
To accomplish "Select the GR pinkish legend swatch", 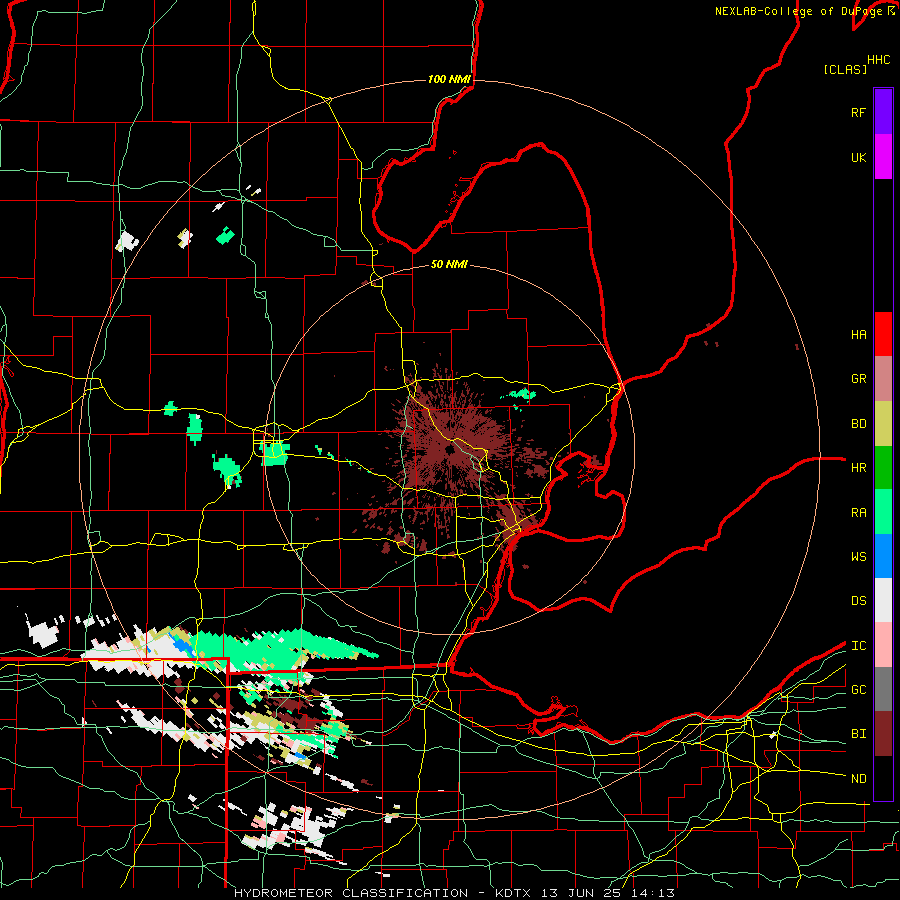I will pyautogui.click(x=883, y=379).
